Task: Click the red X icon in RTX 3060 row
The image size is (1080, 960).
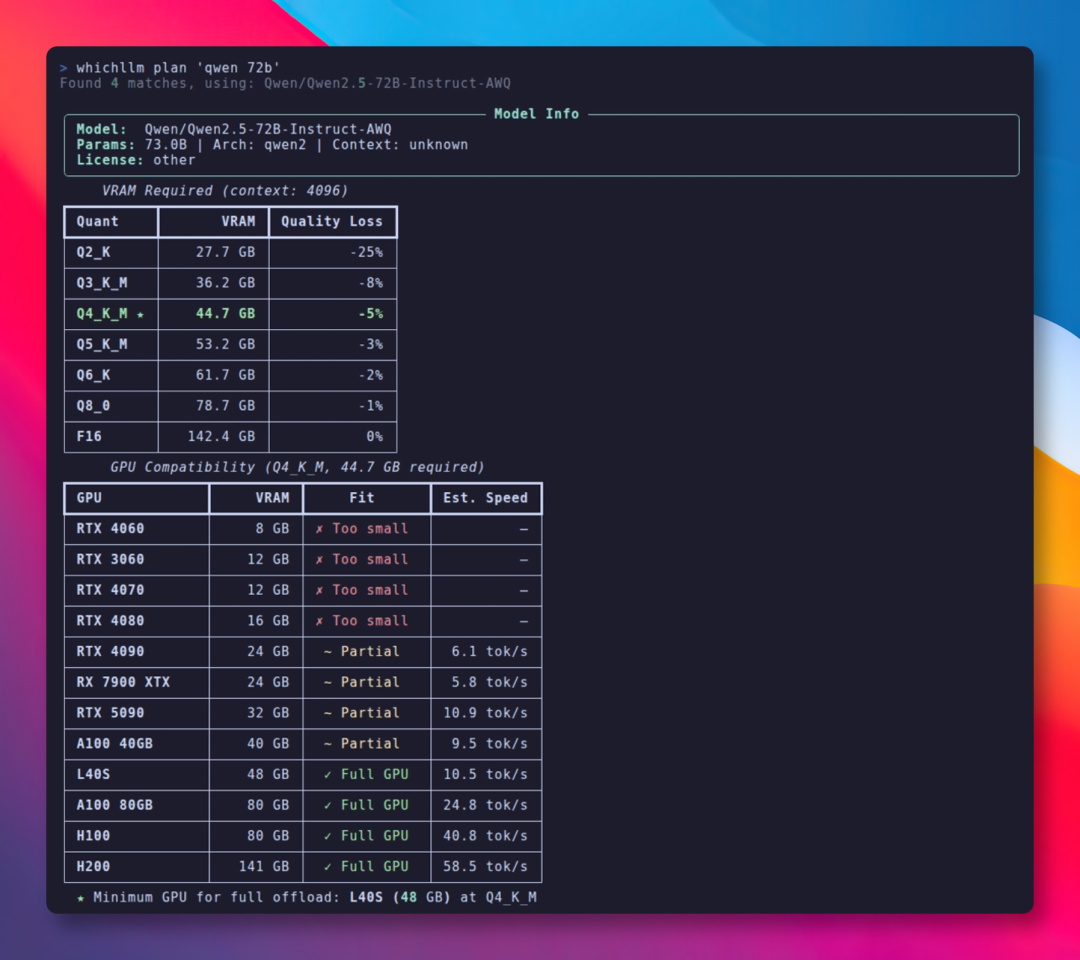Action: click(319, 560)
